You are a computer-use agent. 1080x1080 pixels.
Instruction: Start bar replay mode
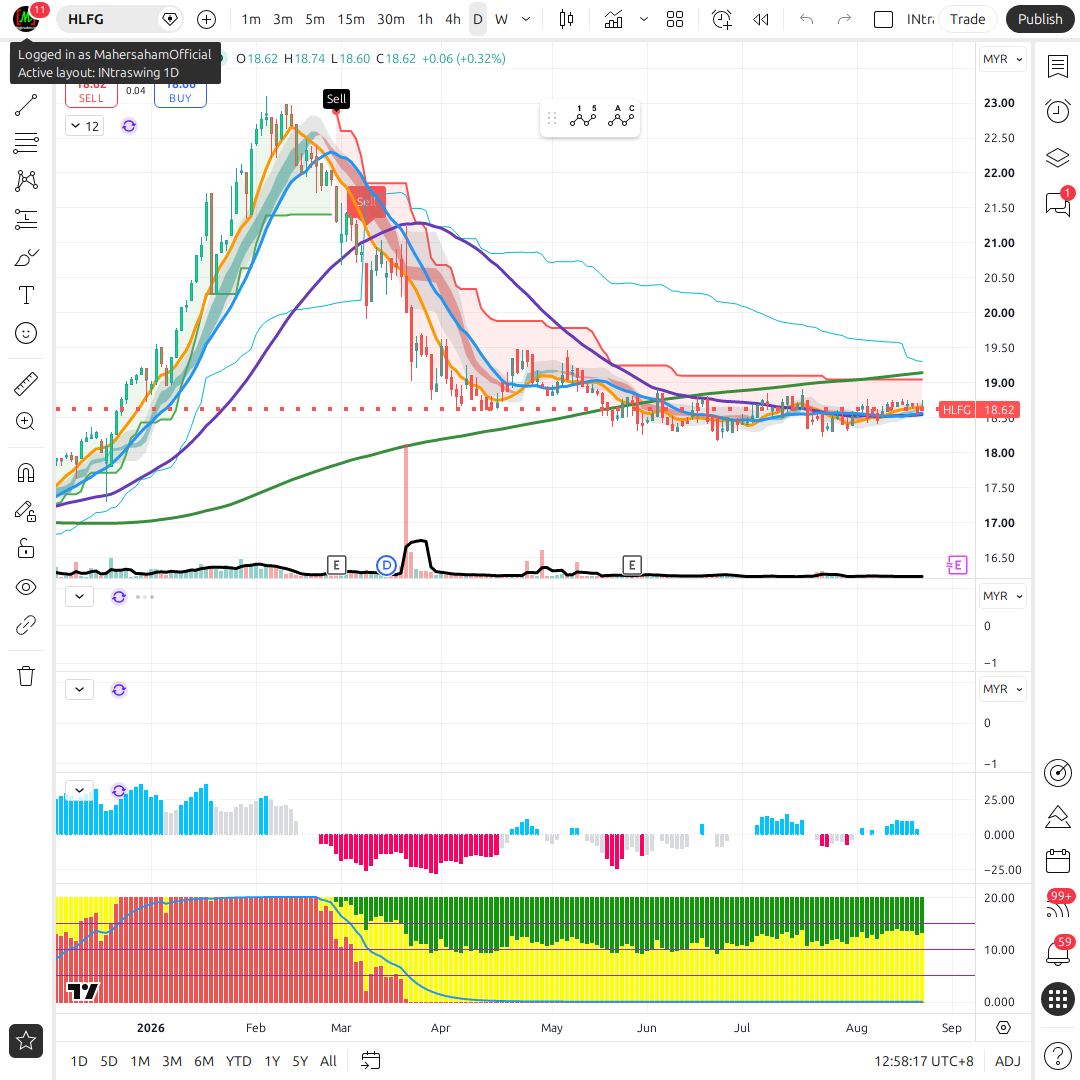[760, 19]
